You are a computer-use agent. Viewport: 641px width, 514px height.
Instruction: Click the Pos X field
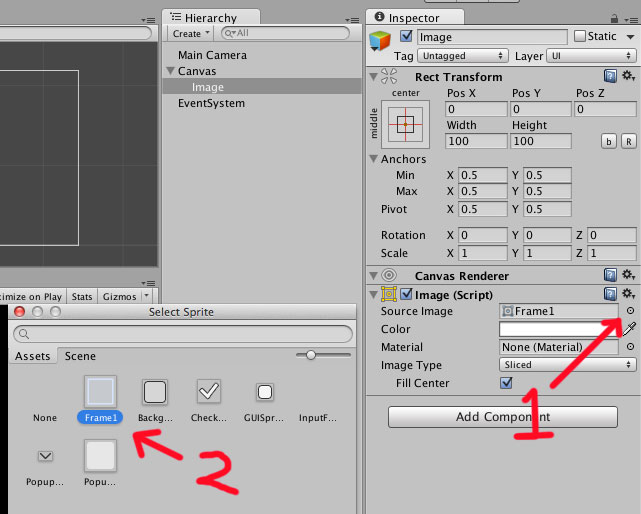[x=476, y=109]
